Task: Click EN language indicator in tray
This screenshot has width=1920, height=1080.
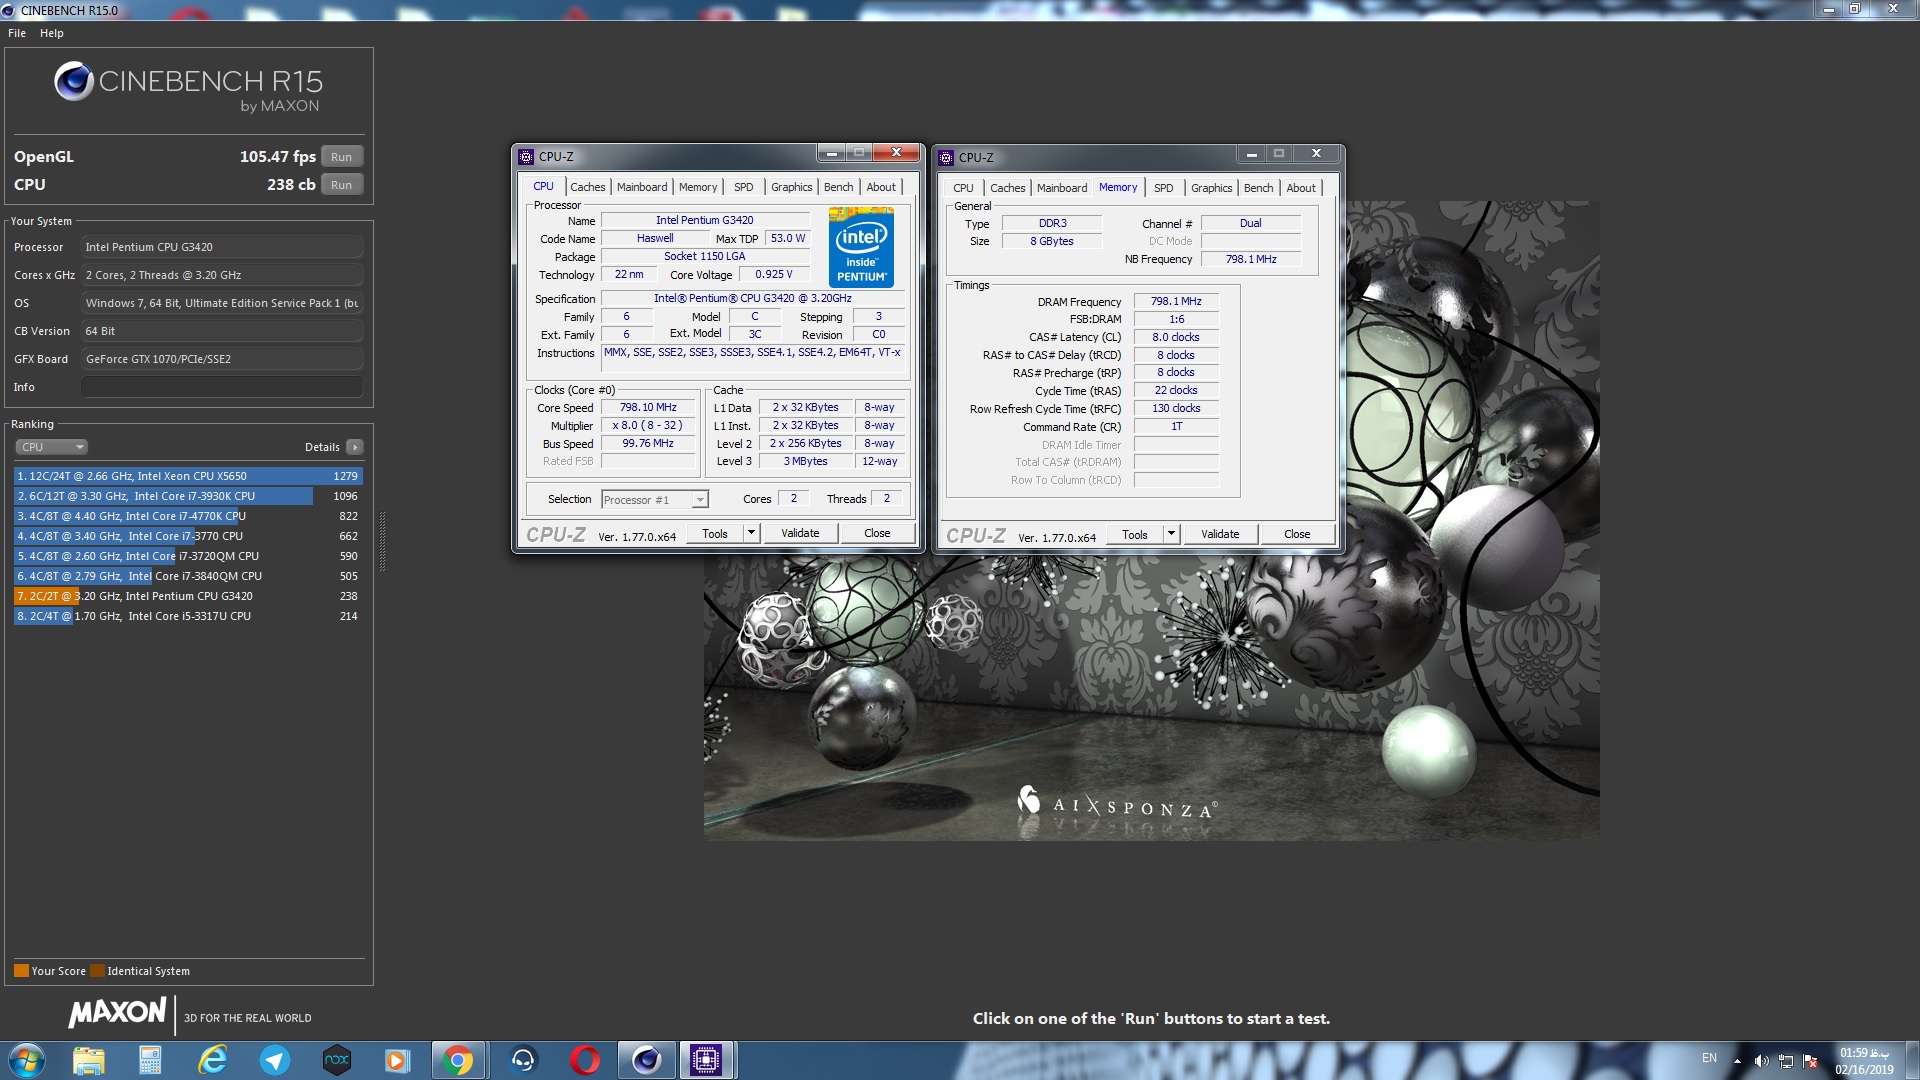Action: click(x=1710, y=1058)
